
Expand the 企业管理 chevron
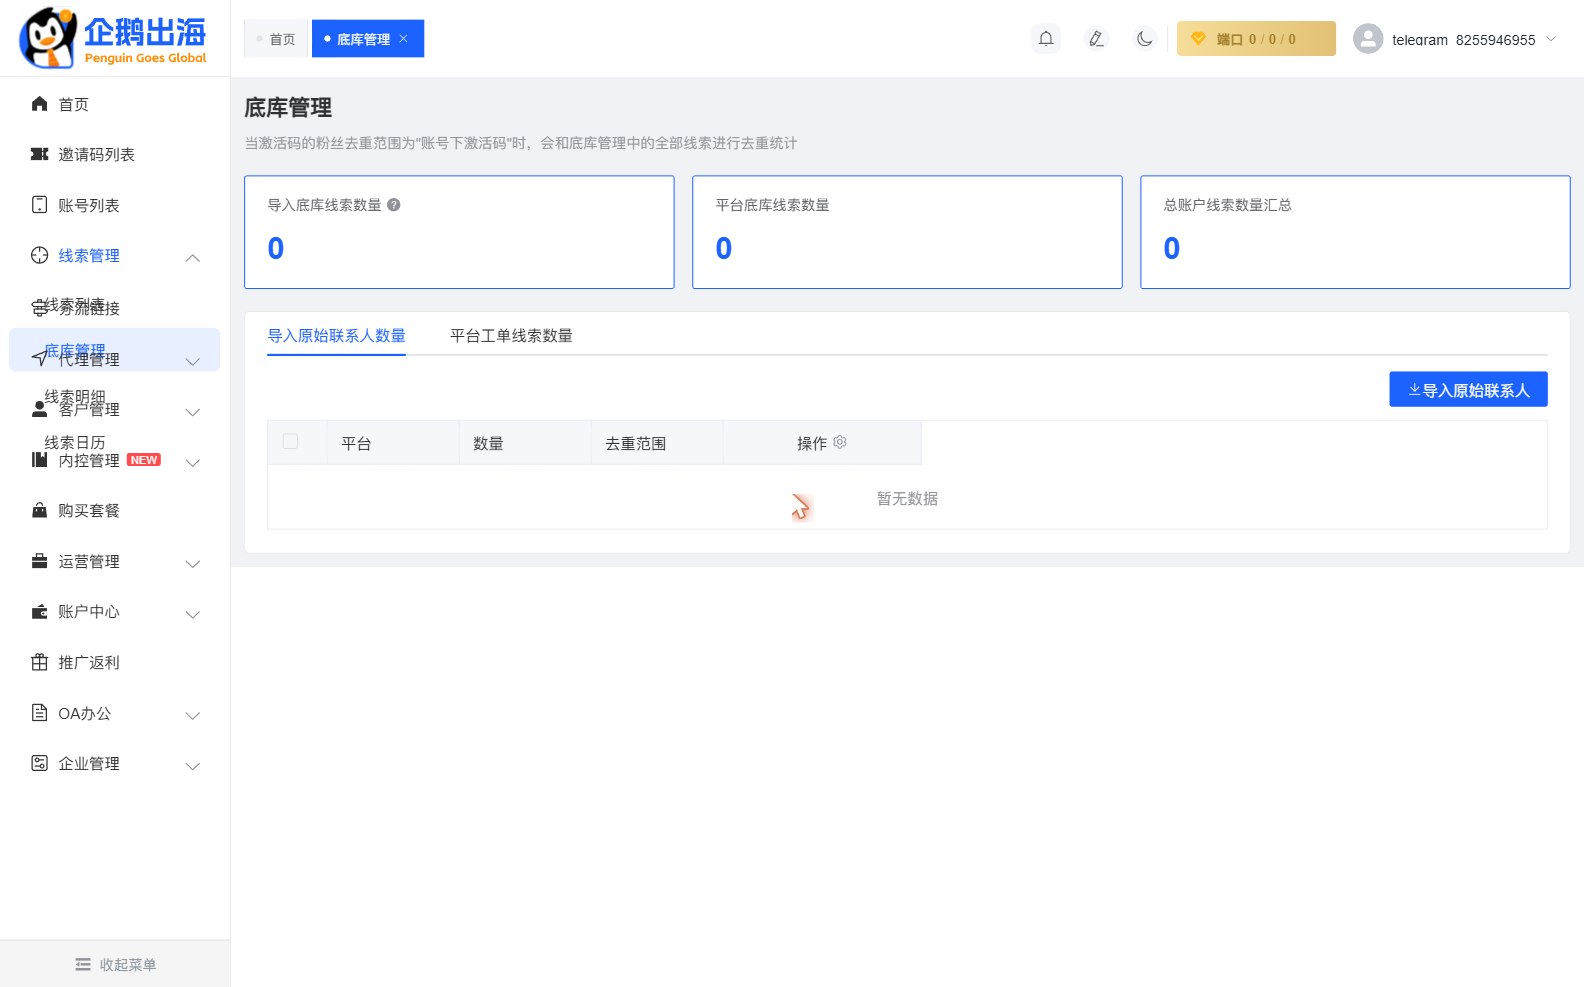[193, 766]
